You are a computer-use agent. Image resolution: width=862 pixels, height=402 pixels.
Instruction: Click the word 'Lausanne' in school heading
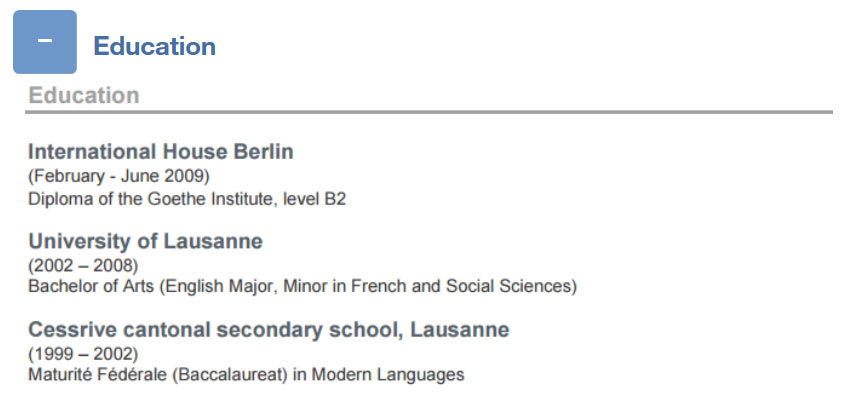(x=460, y=329)
